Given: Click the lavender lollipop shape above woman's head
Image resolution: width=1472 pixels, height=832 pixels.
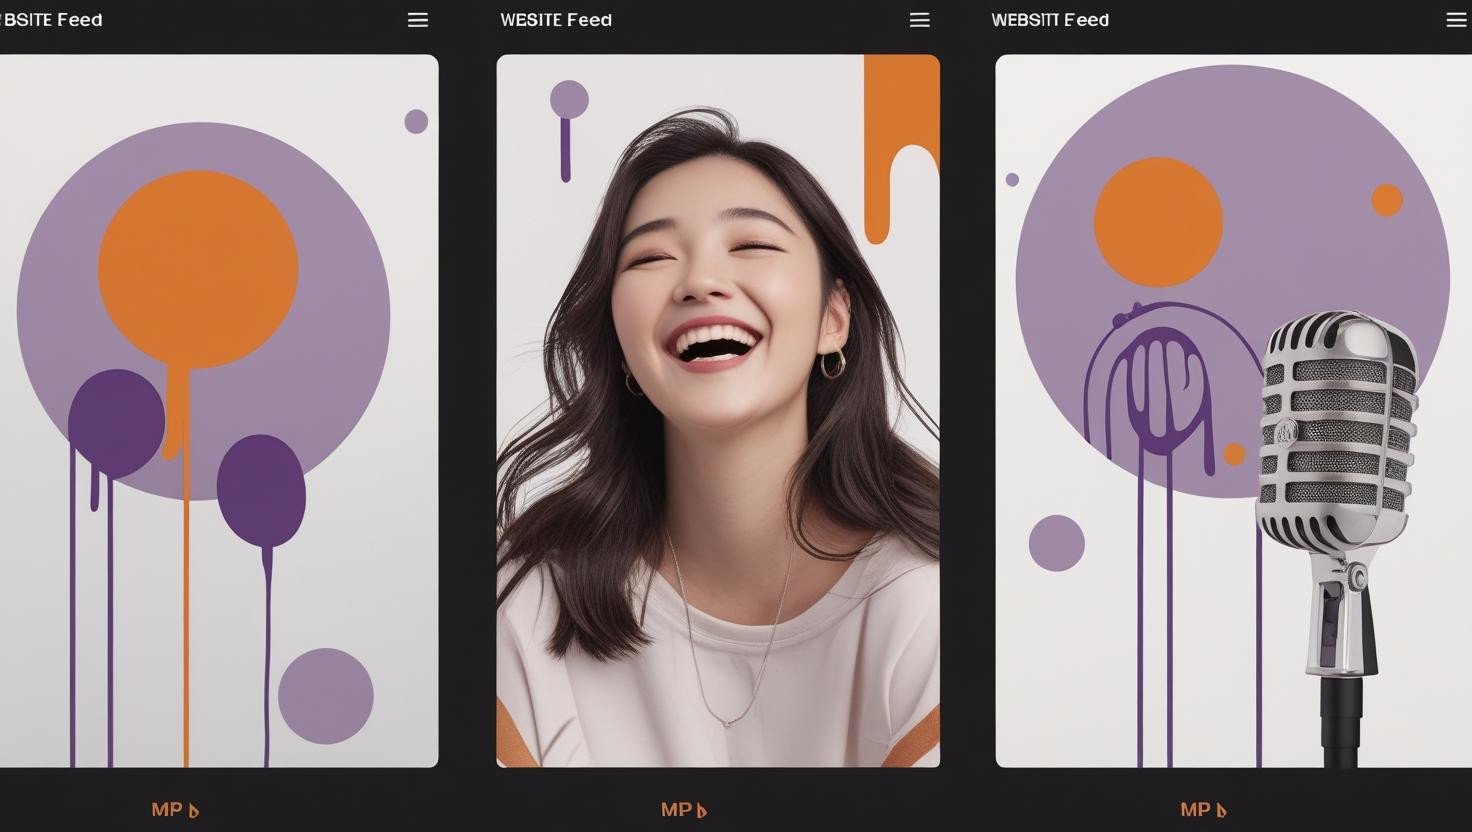Looking at the screenshot, I should tap(568, 102).
